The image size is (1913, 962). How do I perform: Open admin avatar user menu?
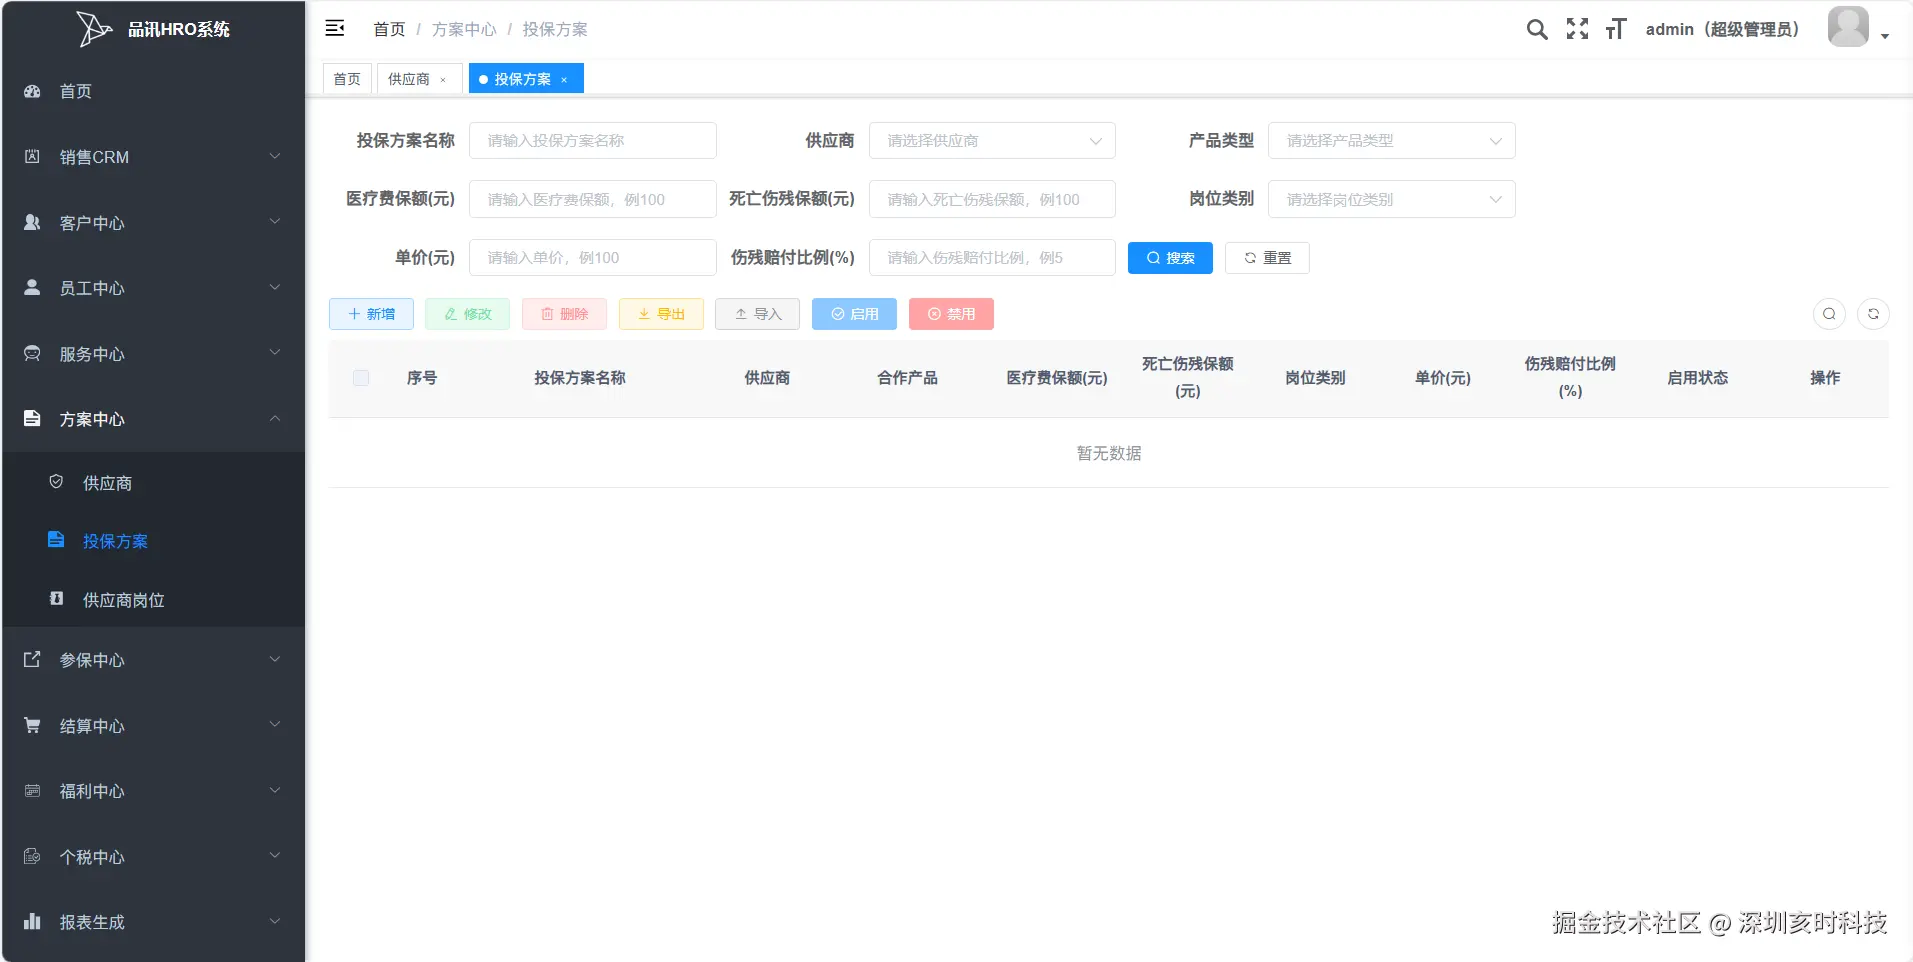(x=1858, y=27)
